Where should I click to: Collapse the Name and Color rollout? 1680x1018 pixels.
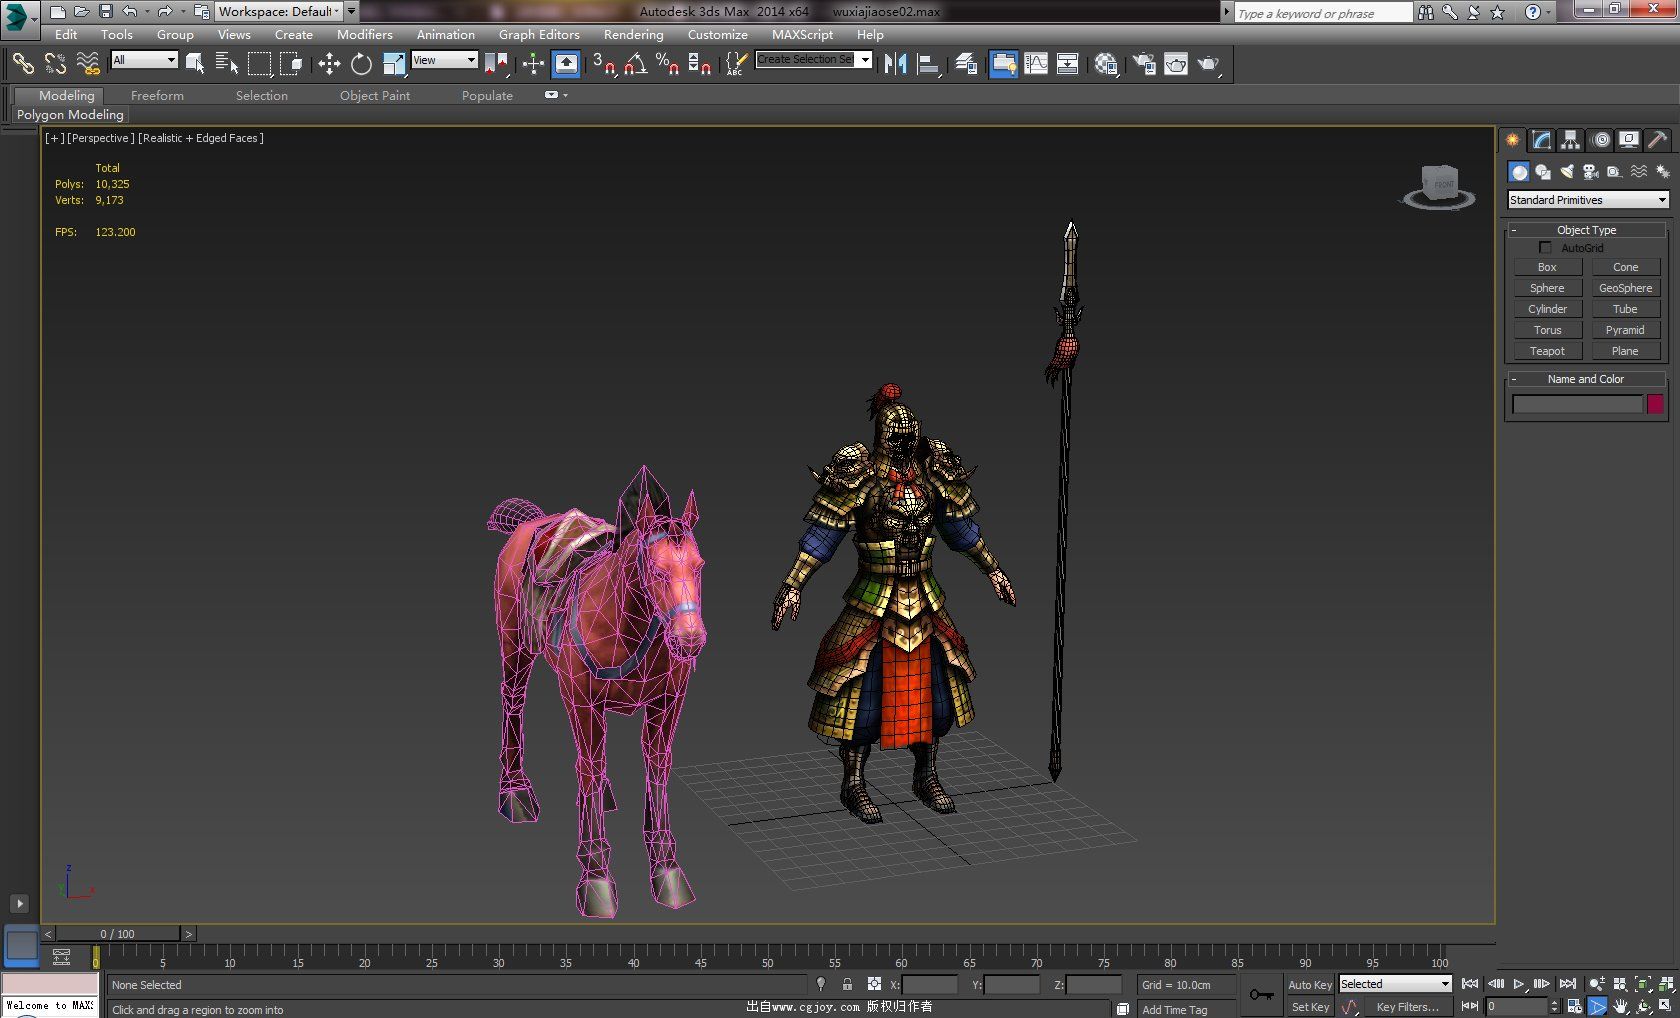tap(1586, 379)
